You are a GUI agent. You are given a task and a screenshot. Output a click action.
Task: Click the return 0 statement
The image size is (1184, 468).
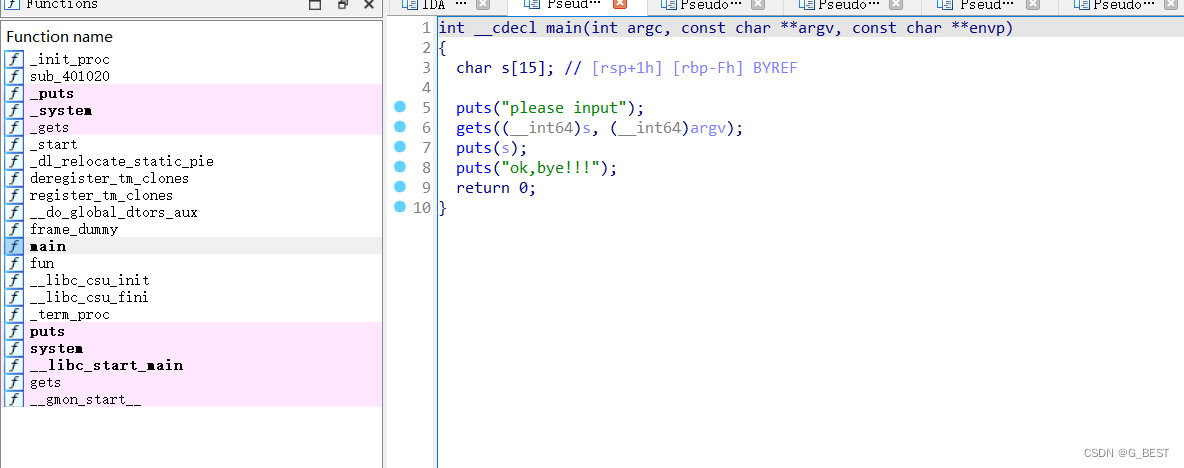tap(496, 187)
